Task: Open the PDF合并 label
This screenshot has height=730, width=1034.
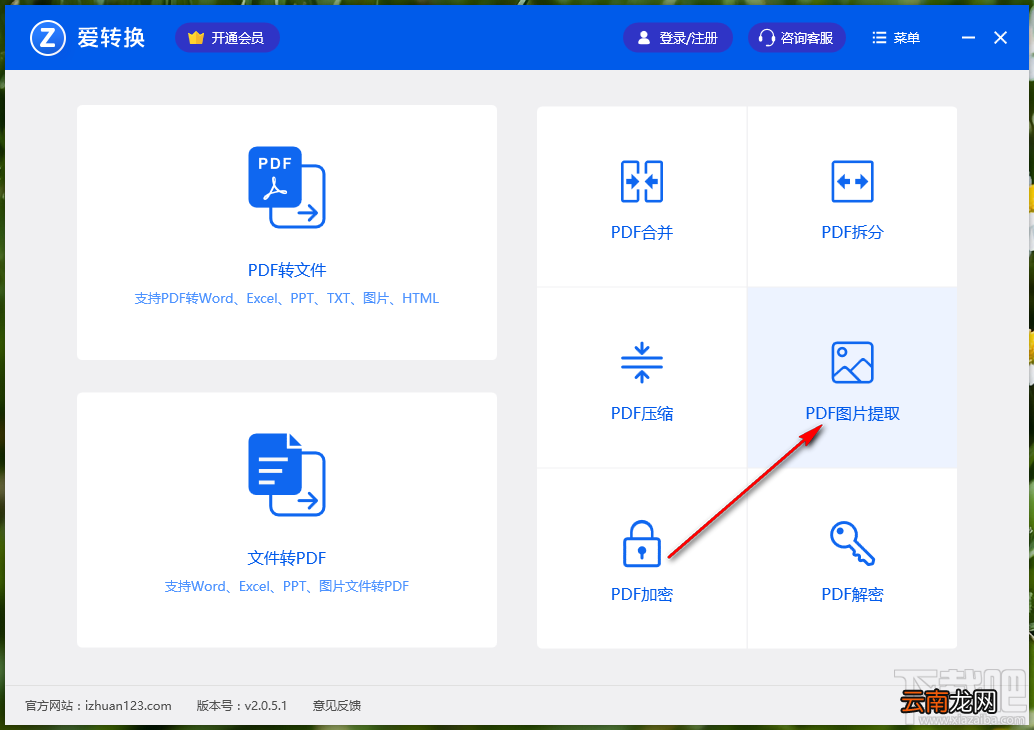Action: pos(642,232)
